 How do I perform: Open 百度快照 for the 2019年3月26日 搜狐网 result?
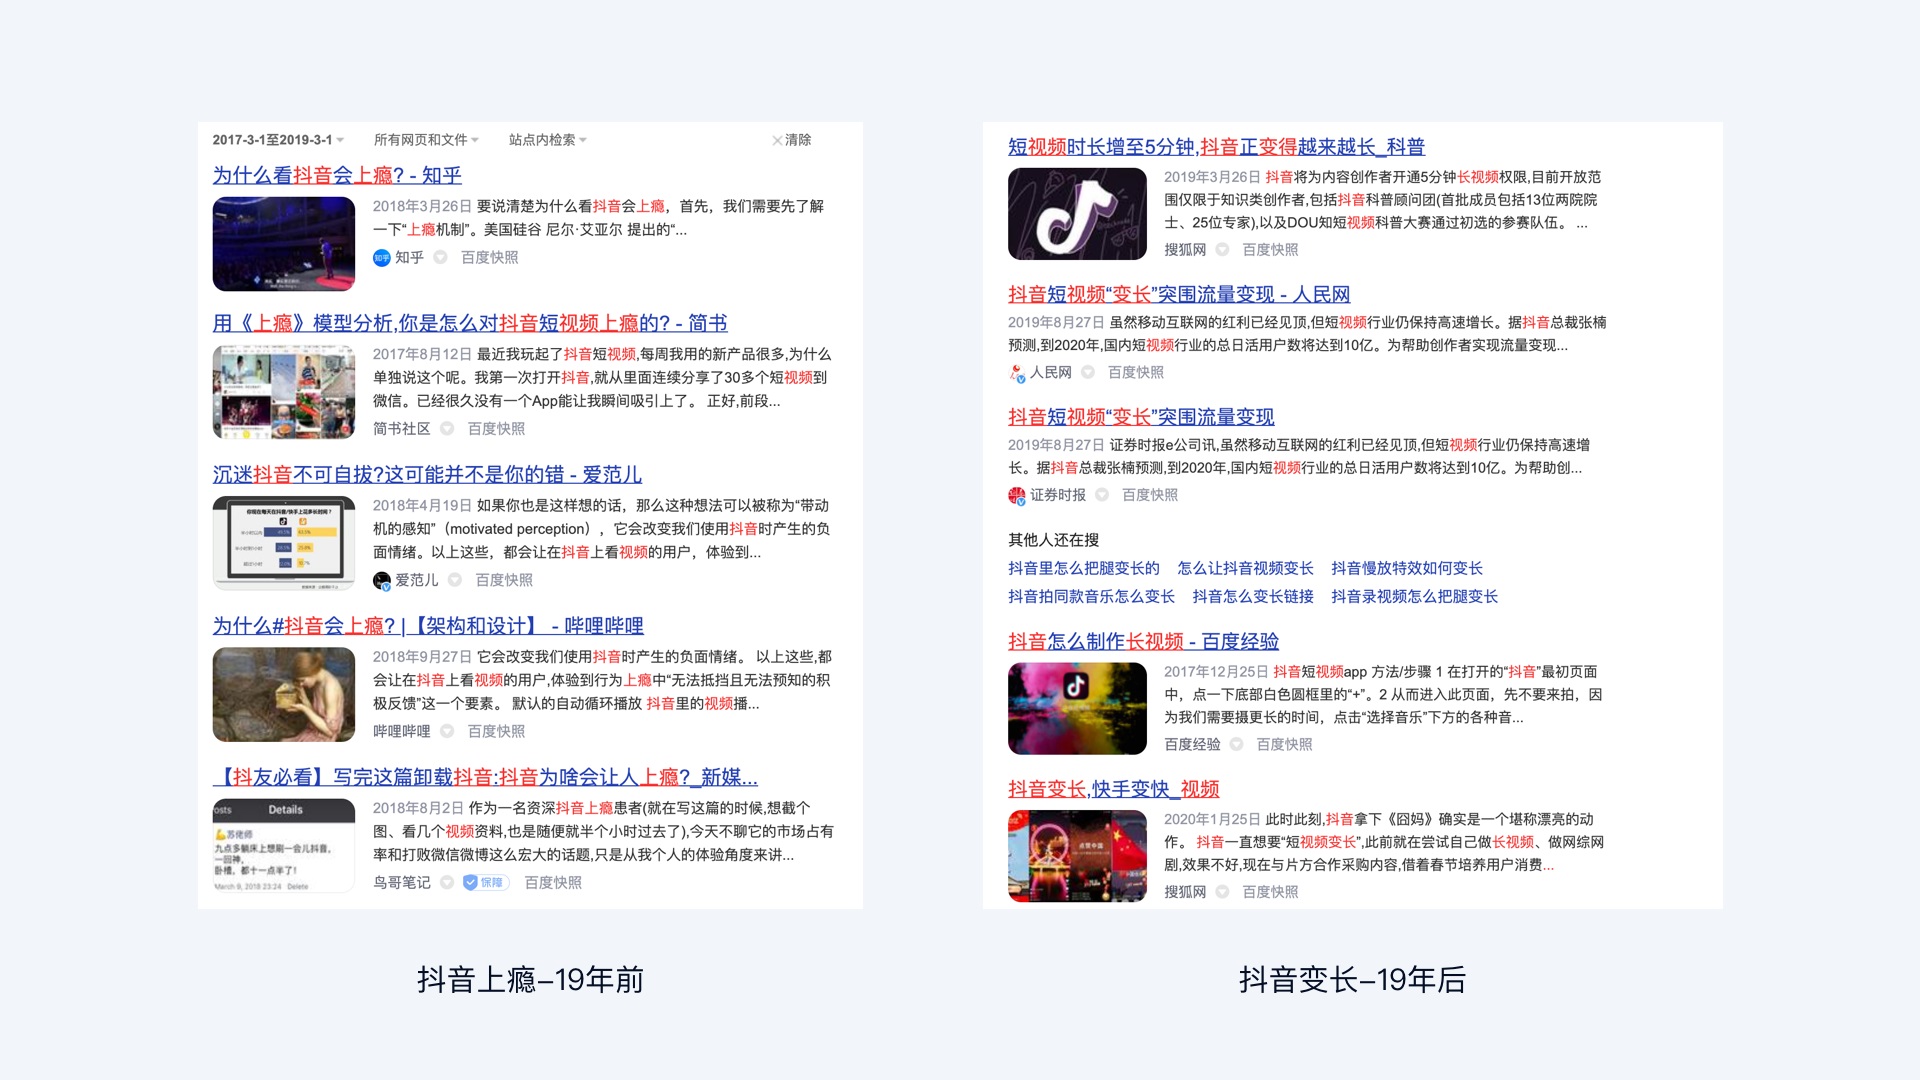pyautogui.click(x=1270, y=250)
